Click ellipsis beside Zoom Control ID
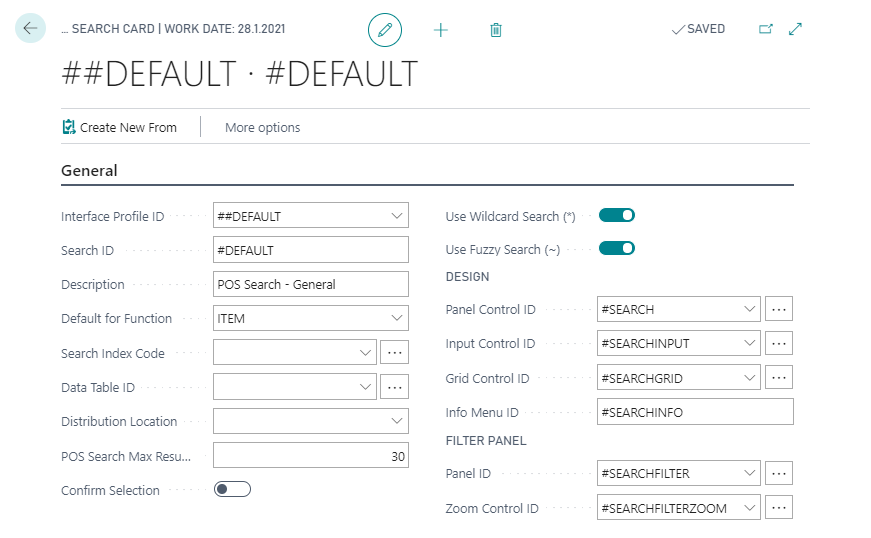 click(779, 508)
